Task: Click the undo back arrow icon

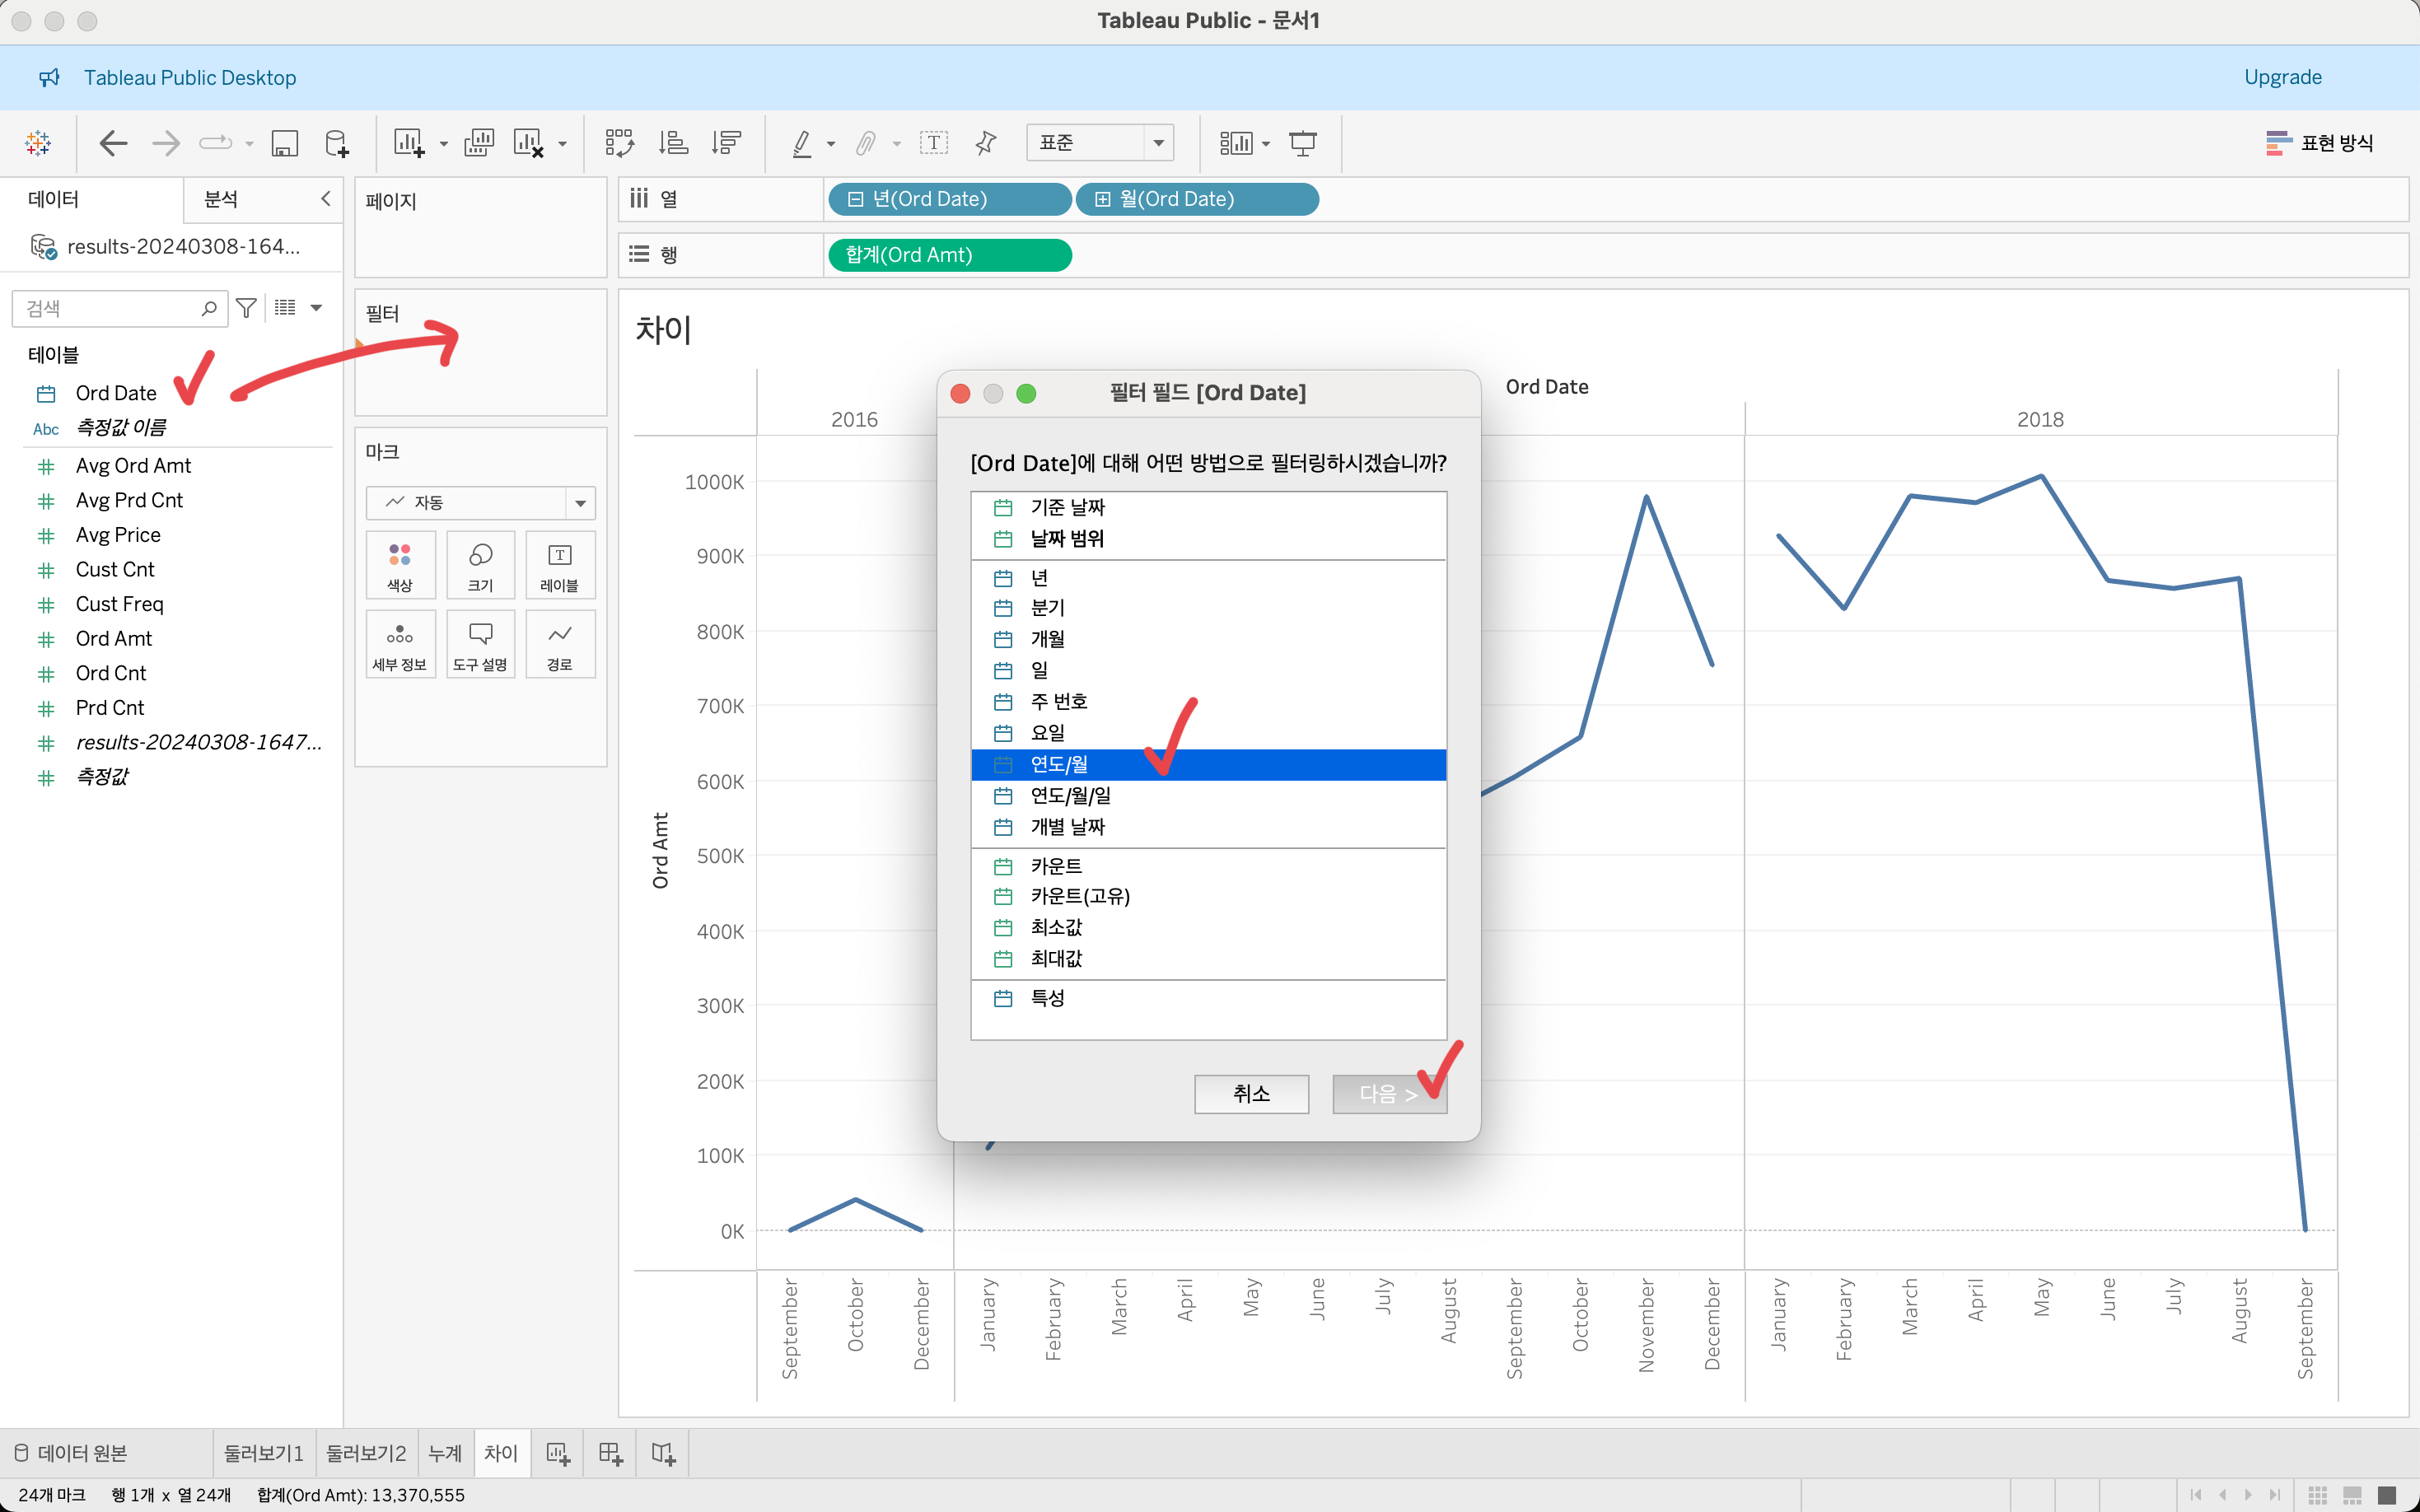Action: (x=113, y=143)
